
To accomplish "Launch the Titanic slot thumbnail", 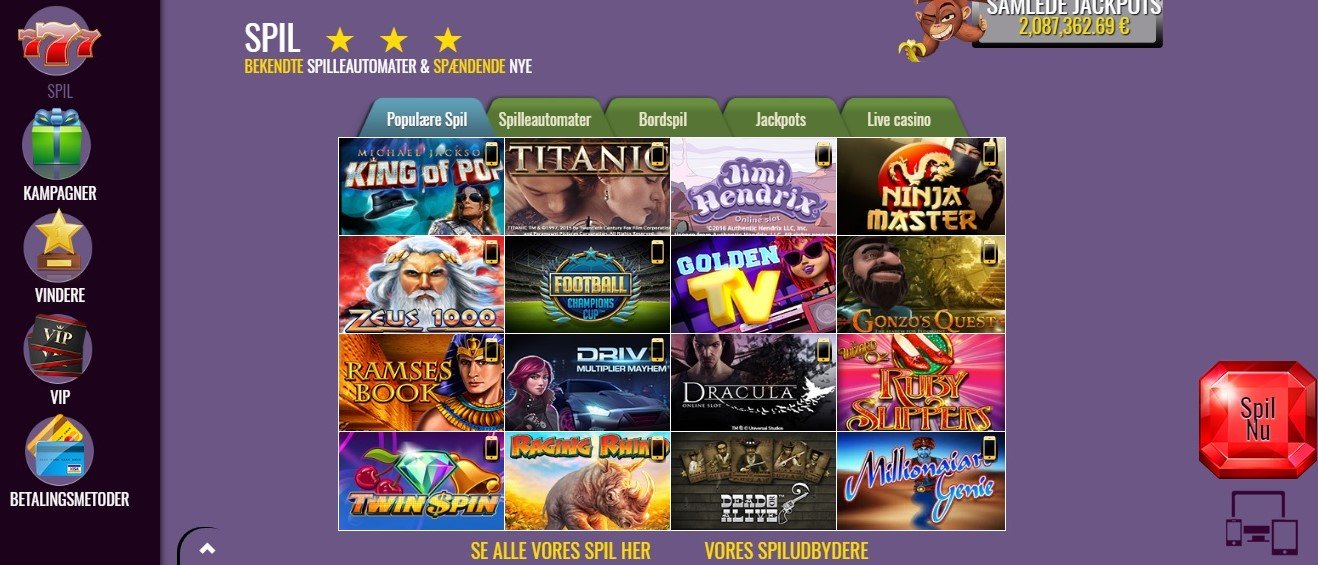I will pos(588,187).
